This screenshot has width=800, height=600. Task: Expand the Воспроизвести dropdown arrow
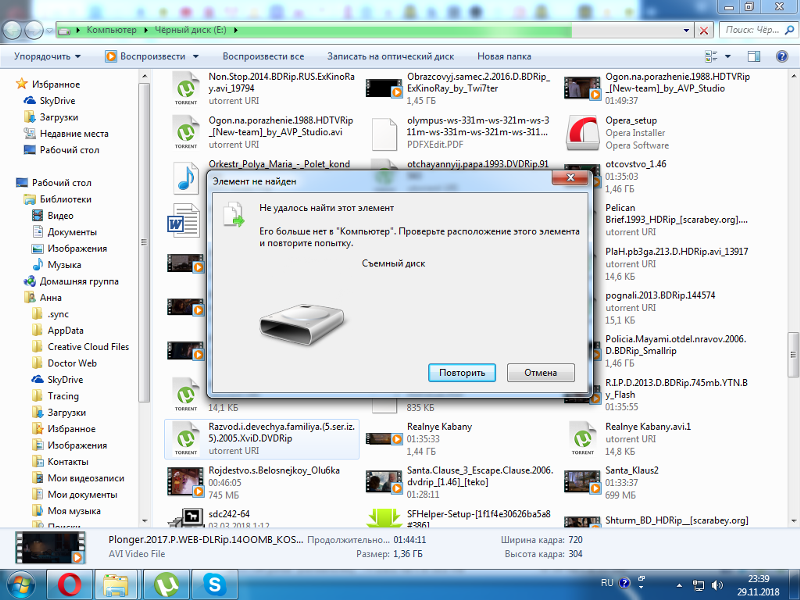pos(195,56)
